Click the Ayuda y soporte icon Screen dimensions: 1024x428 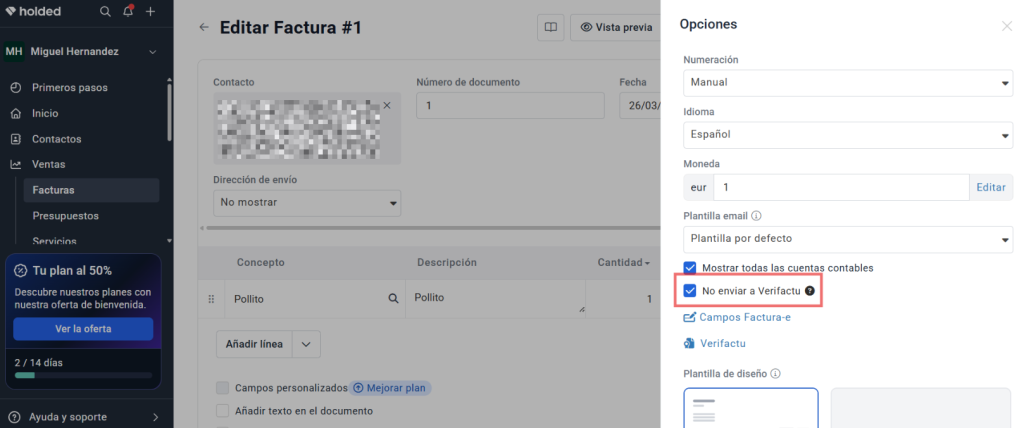(16, 417)
